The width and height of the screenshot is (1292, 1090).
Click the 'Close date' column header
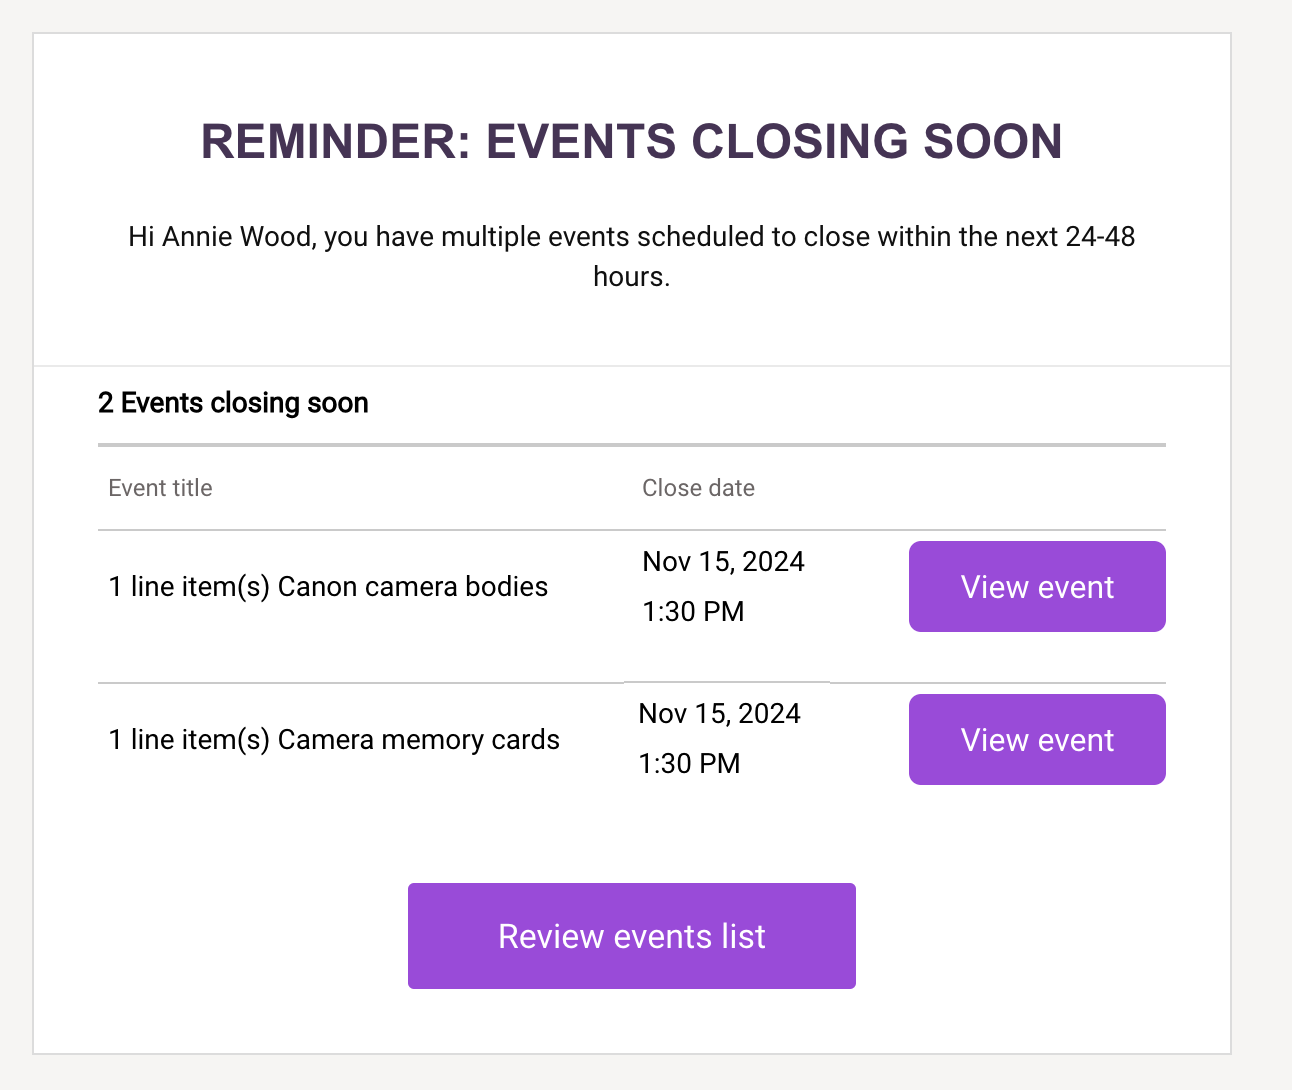[698, 488]
